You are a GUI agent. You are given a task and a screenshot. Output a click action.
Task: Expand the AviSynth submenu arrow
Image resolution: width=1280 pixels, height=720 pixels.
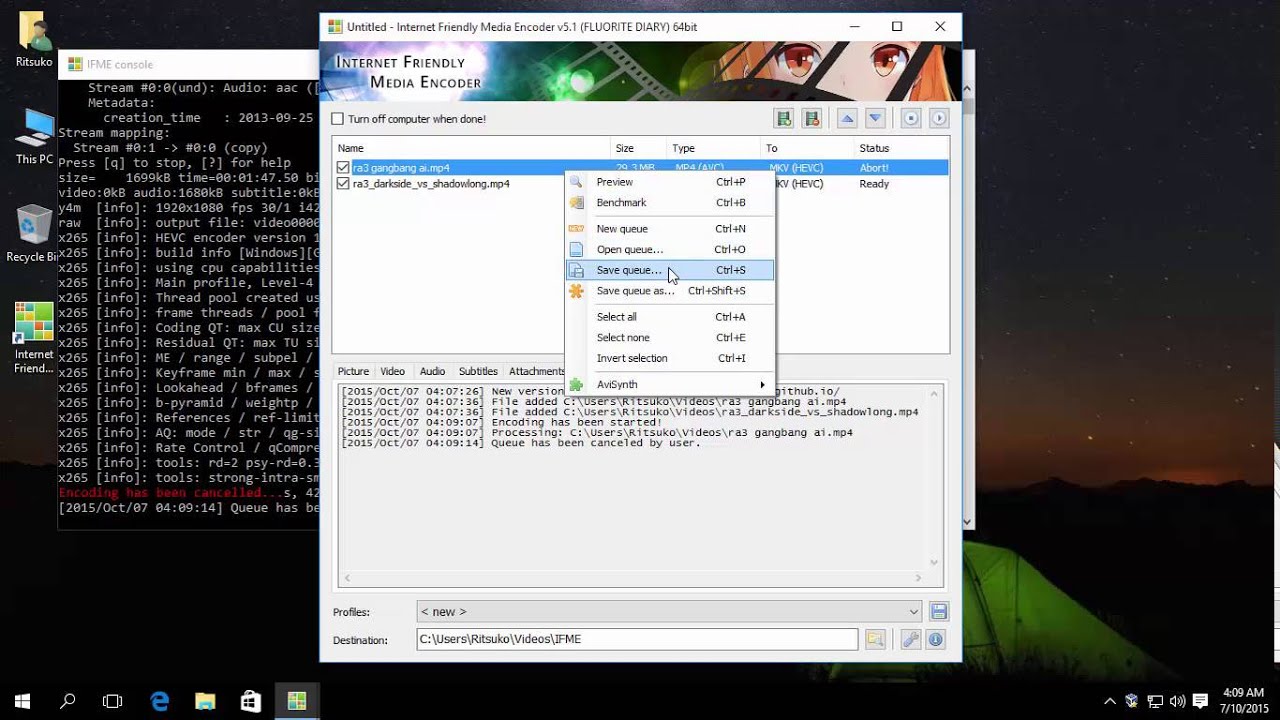coord(762,384)
